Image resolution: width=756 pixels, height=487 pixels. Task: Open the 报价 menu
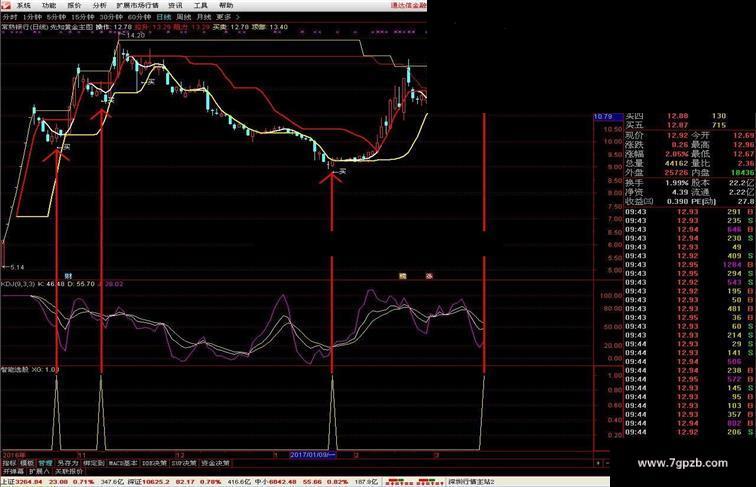click(x=74, y=6)
